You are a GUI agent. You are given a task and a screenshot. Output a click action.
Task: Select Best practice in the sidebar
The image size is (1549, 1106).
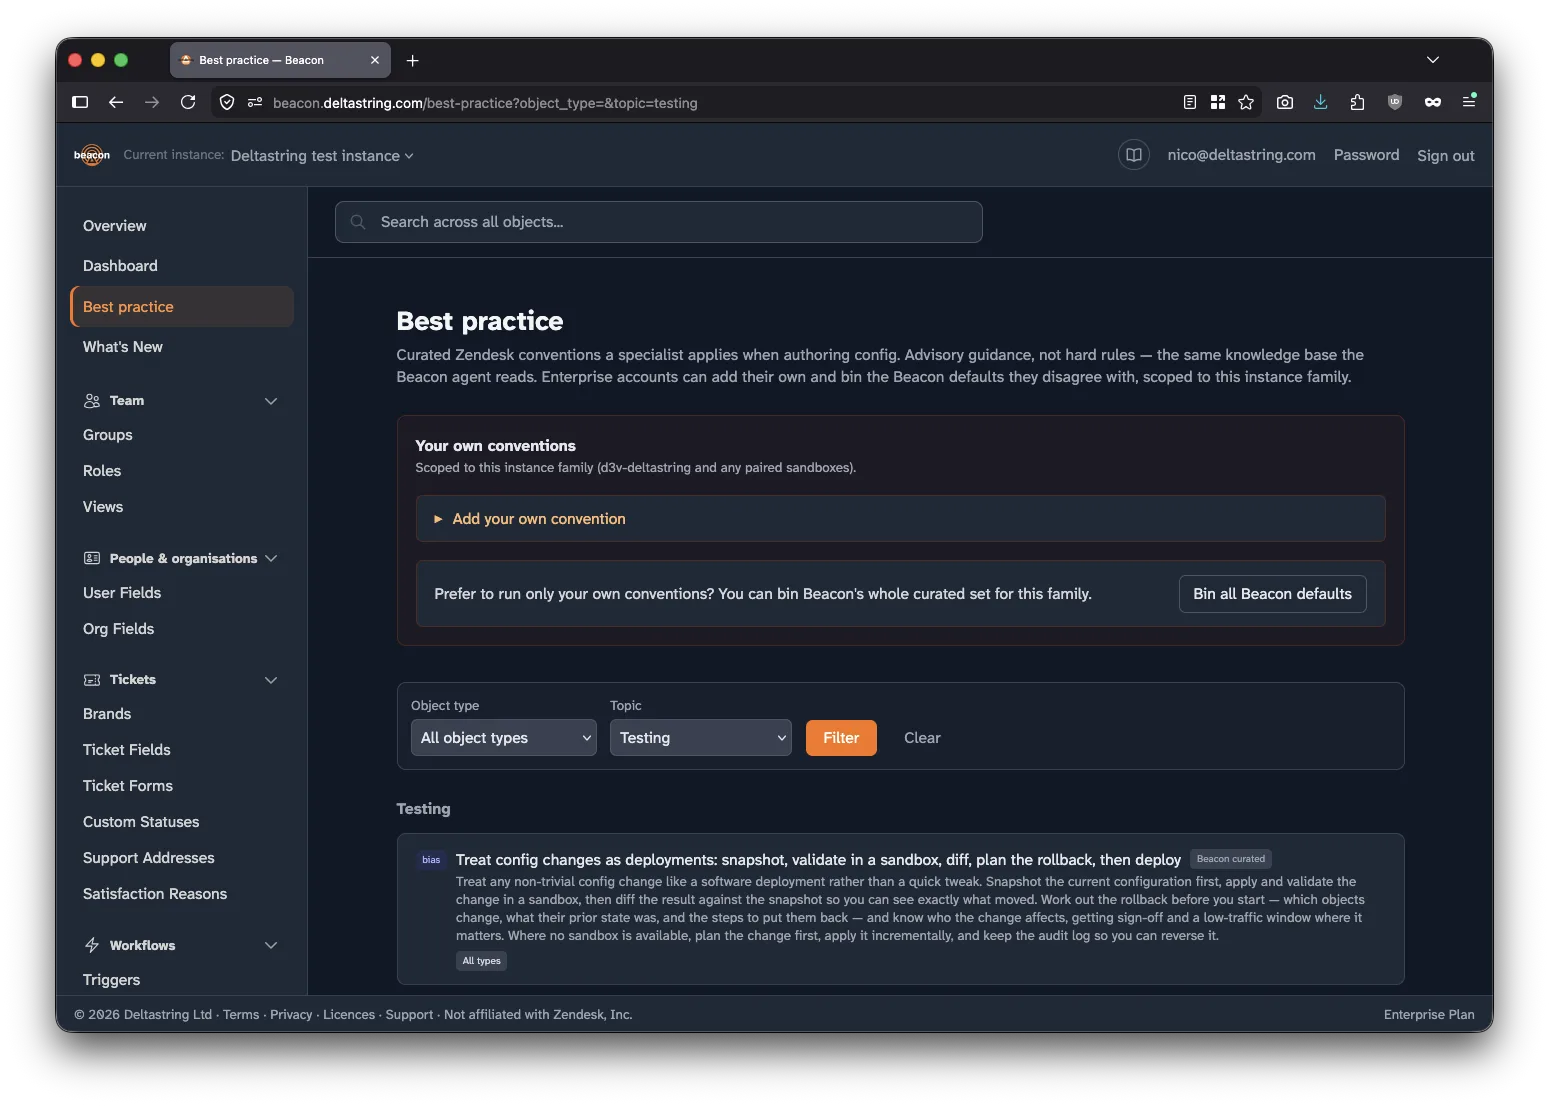coord(182,307)
